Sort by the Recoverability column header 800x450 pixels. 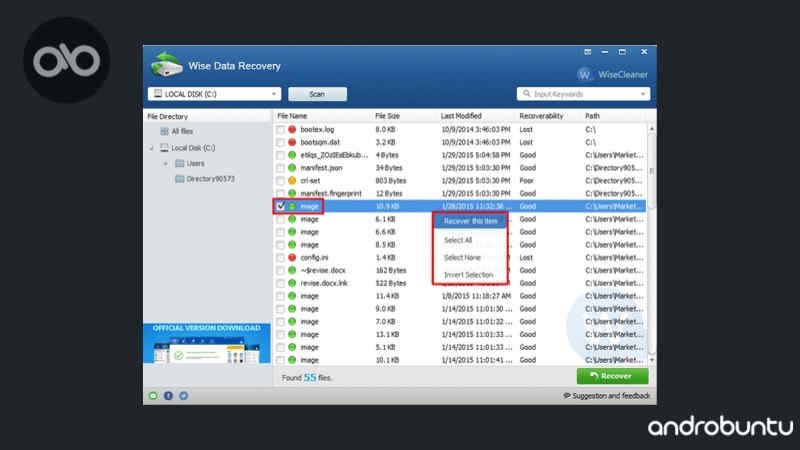[x=541, y=116]
